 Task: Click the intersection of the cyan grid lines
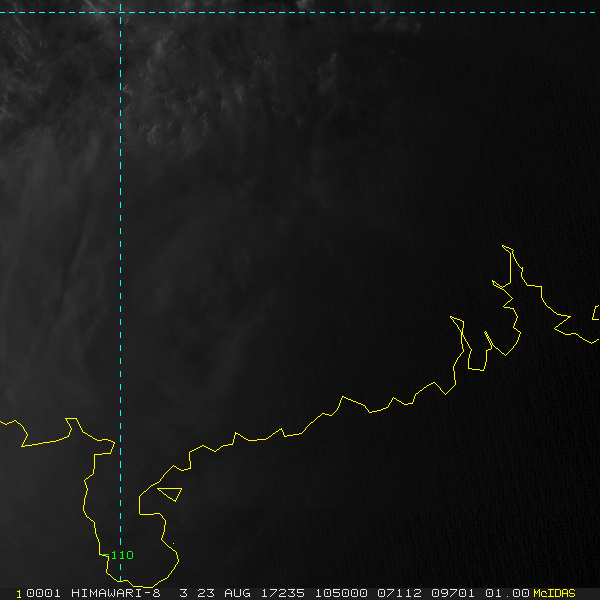click(x=121, y=13)
